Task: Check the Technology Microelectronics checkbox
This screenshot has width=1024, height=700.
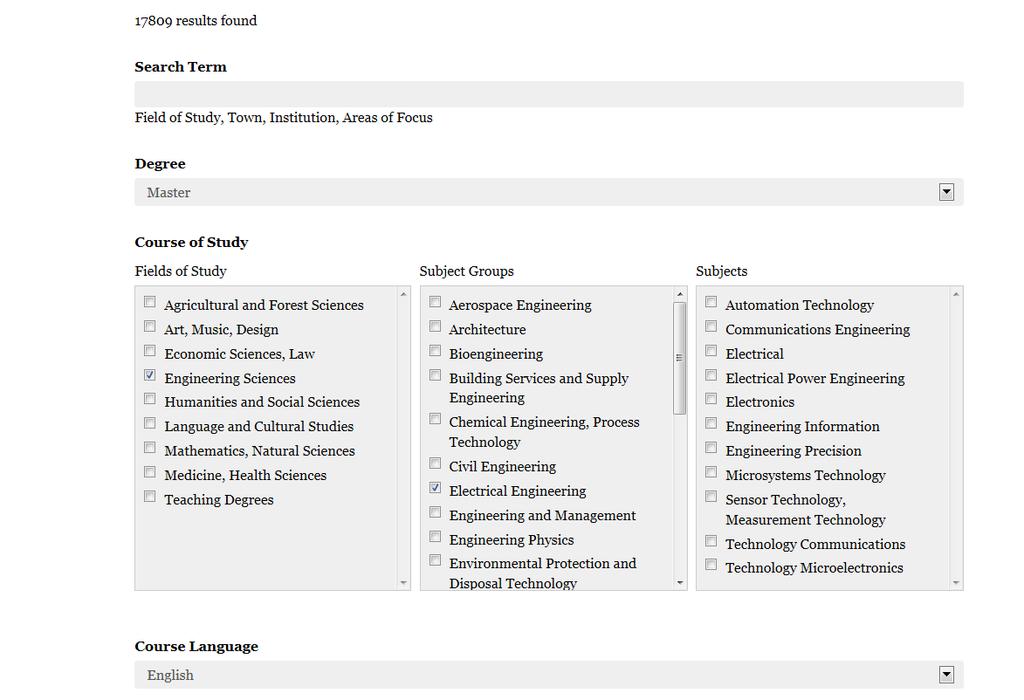Action: pos(711,564)
